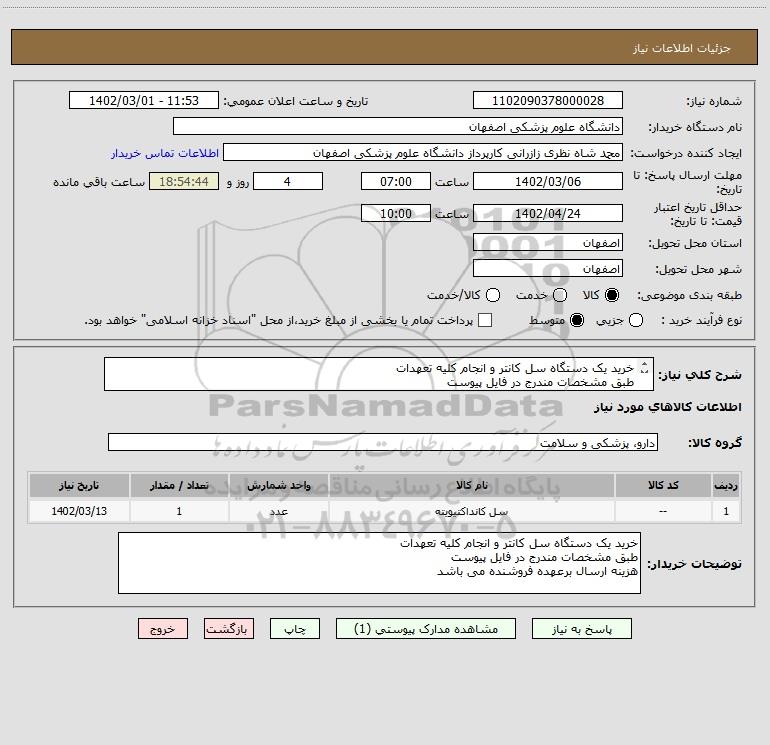Click the response deadline date 1402/03/06

coord(548,181)
